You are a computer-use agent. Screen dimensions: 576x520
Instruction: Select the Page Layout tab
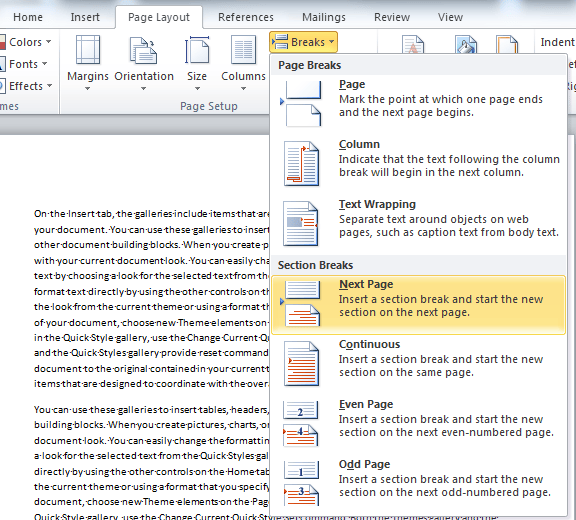point(159,17)
